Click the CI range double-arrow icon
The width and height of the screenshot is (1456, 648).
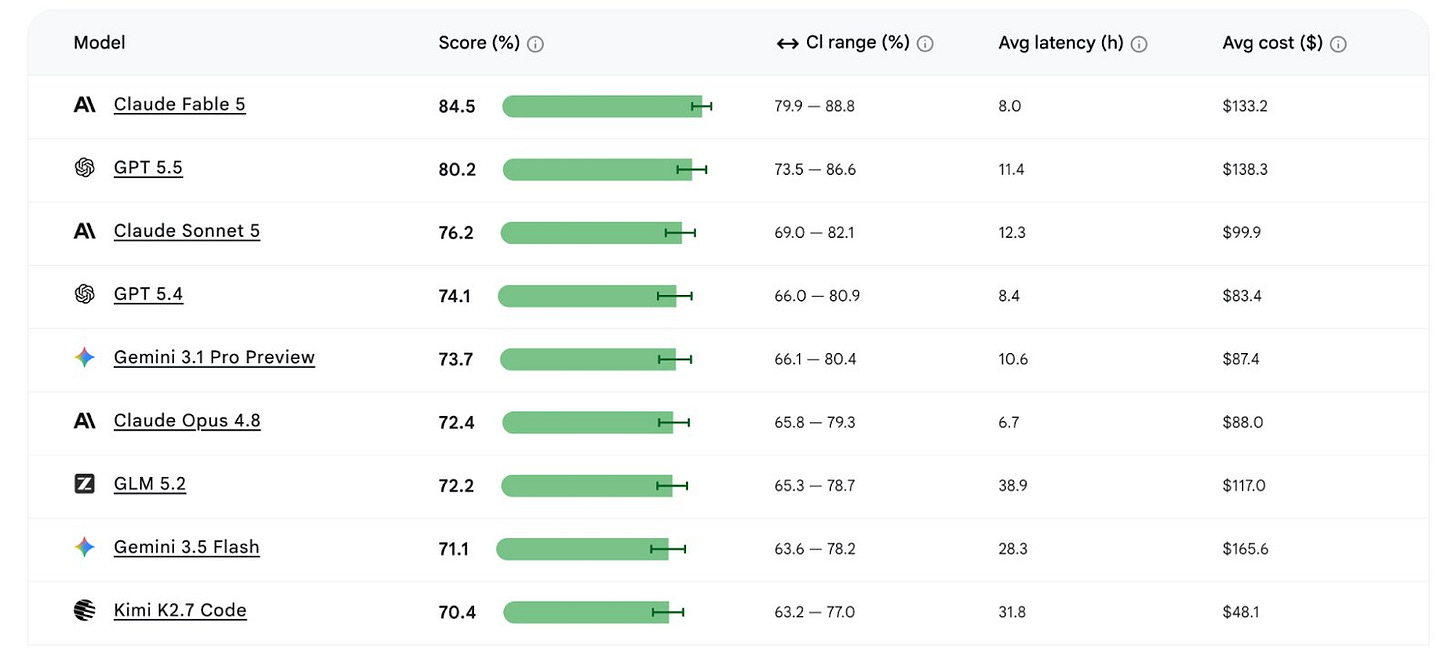point(787,44)
